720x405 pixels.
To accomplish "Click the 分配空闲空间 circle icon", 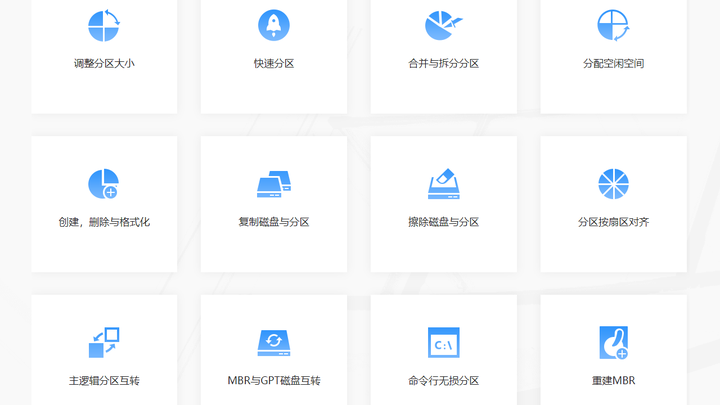I will 613,25.
